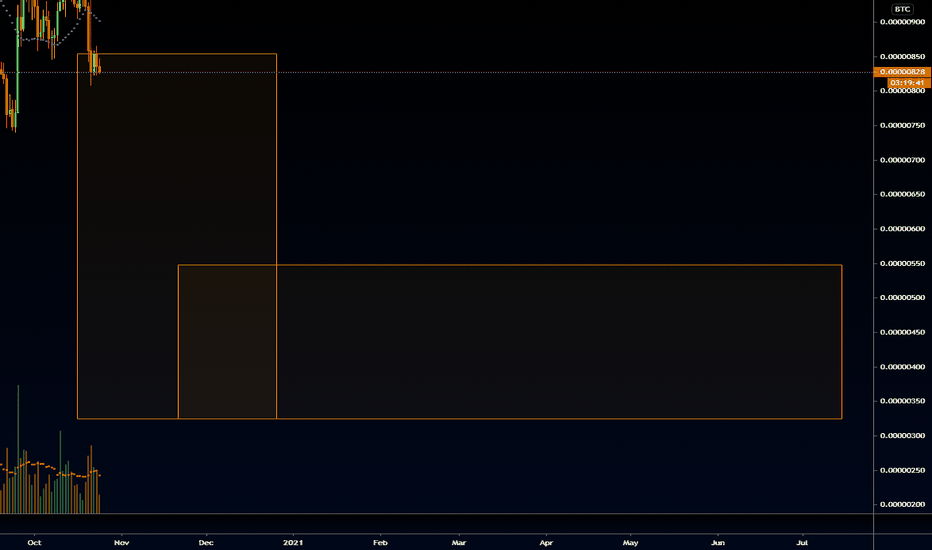Viewport: 932px width, 550px height.
Task: Click the Oct label on time axis
Action: tap(34, 542)
